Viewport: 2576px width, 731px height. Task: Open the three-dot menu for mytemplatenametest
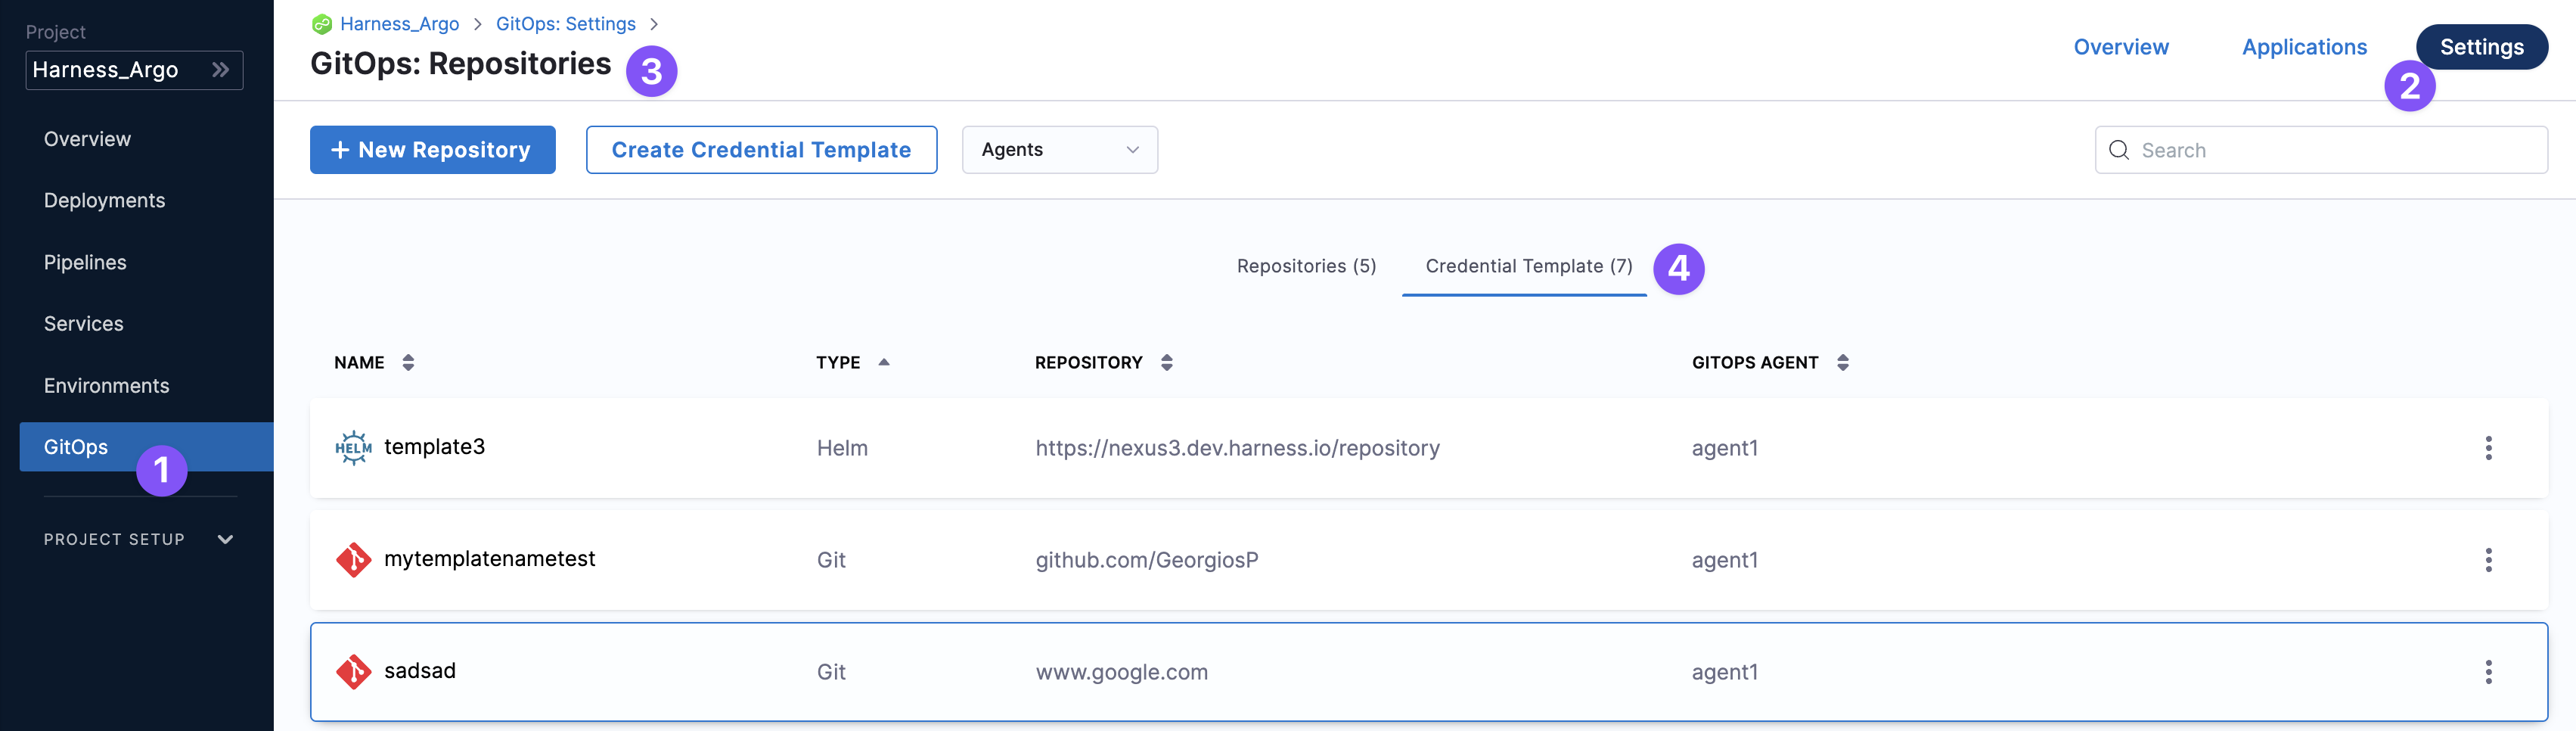click(x=2488, y=559)
